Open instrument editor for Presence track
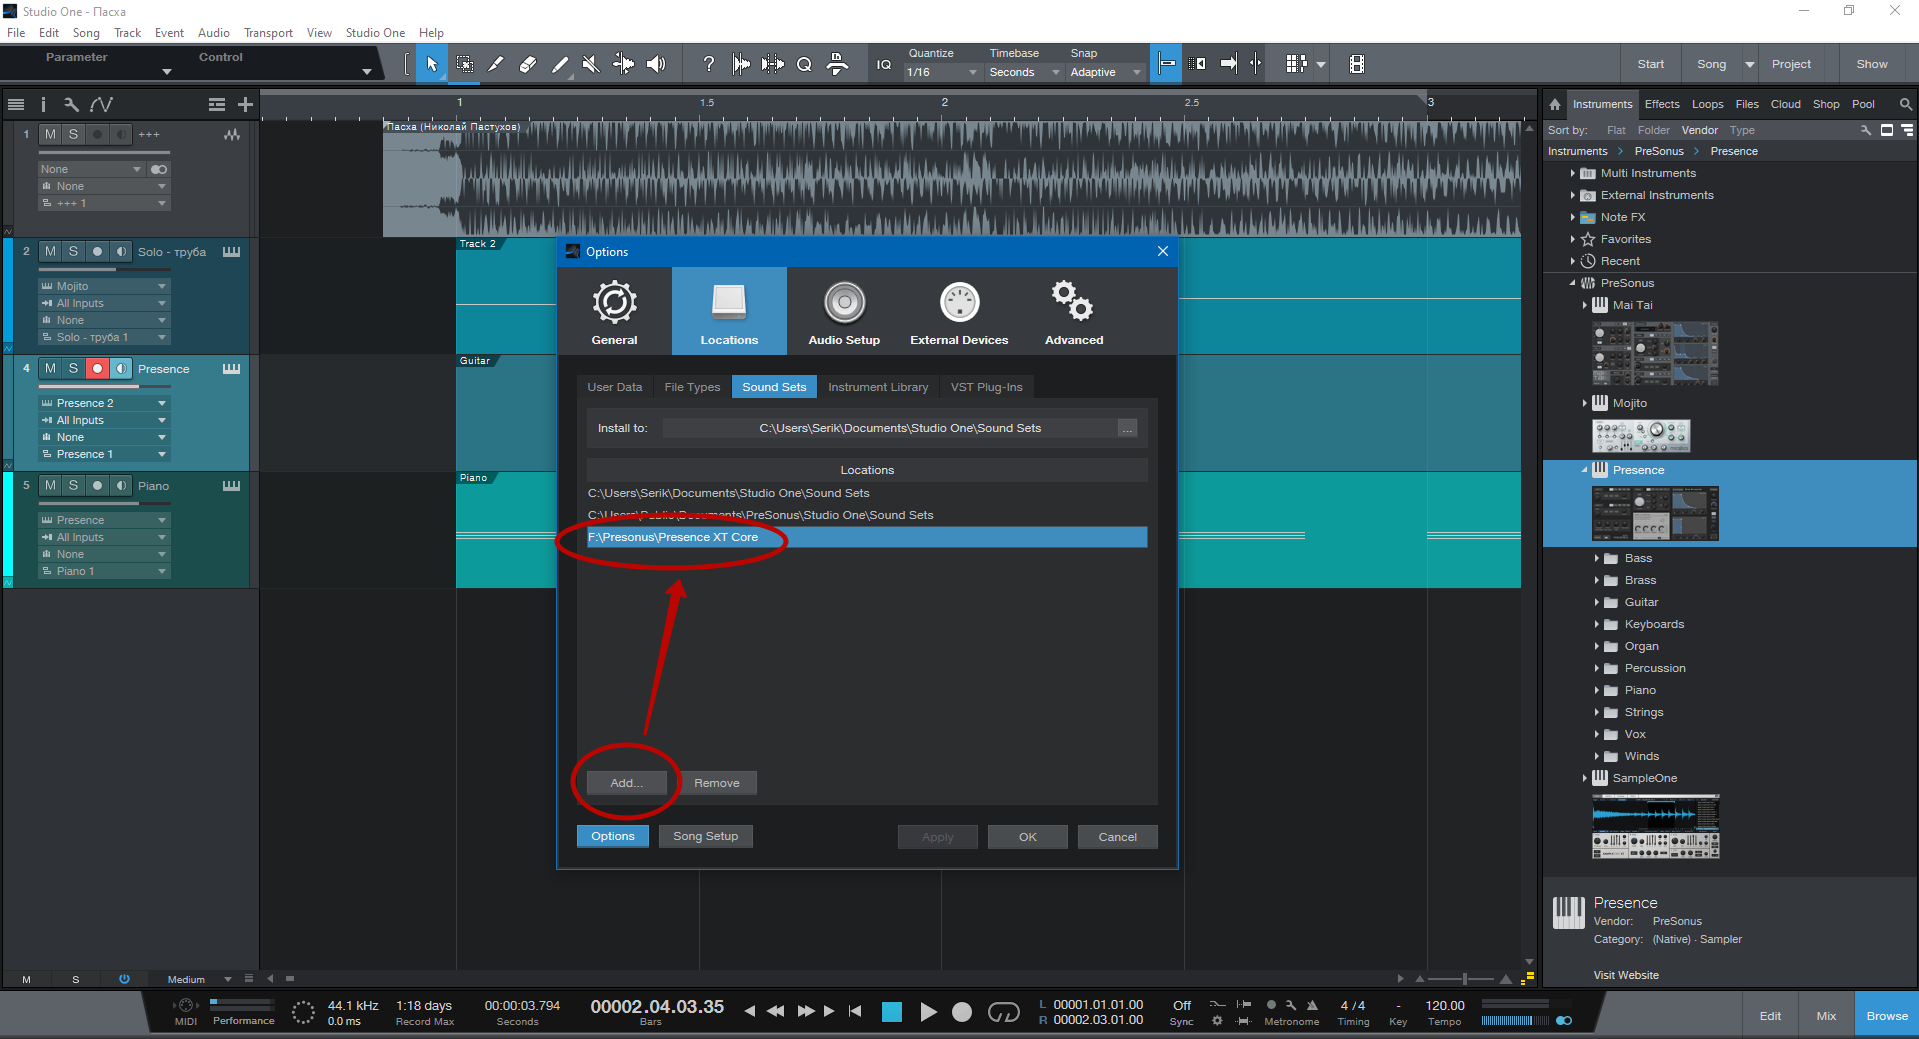The height and width of the screenshot is (1039, 1919). [x=231, y=369]
